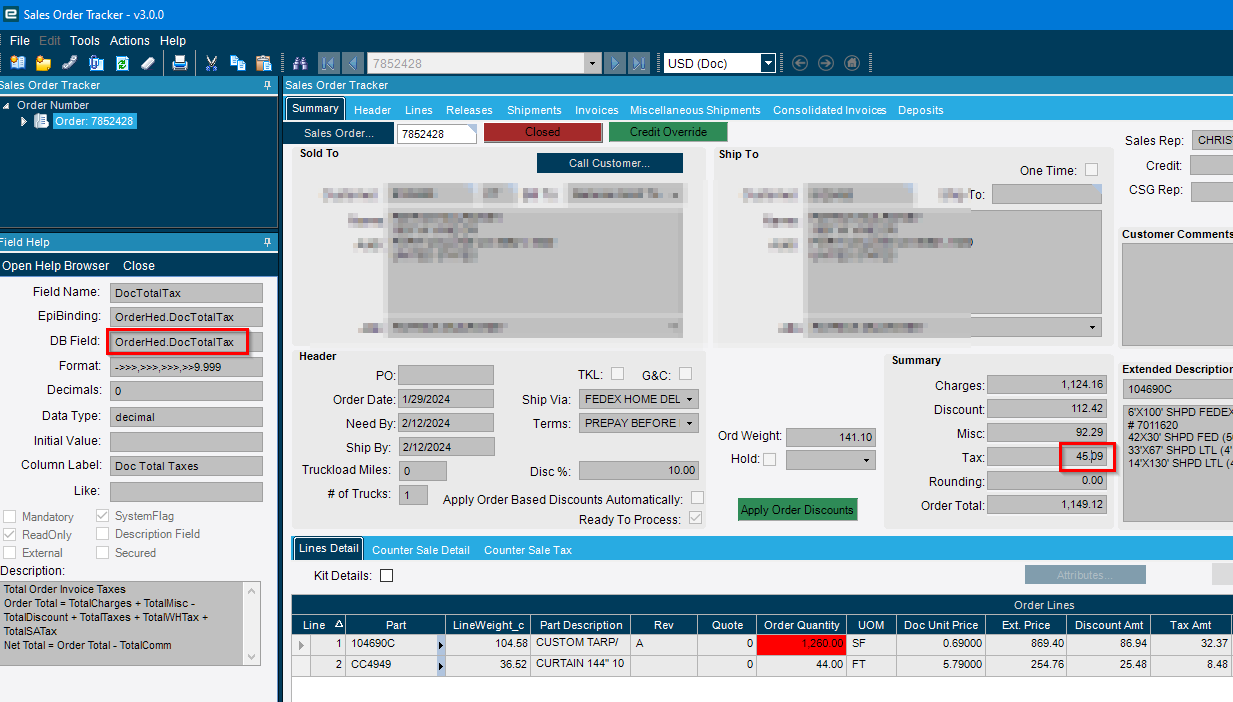Click the Clear eraser toolbar icon

coord(148,63)
